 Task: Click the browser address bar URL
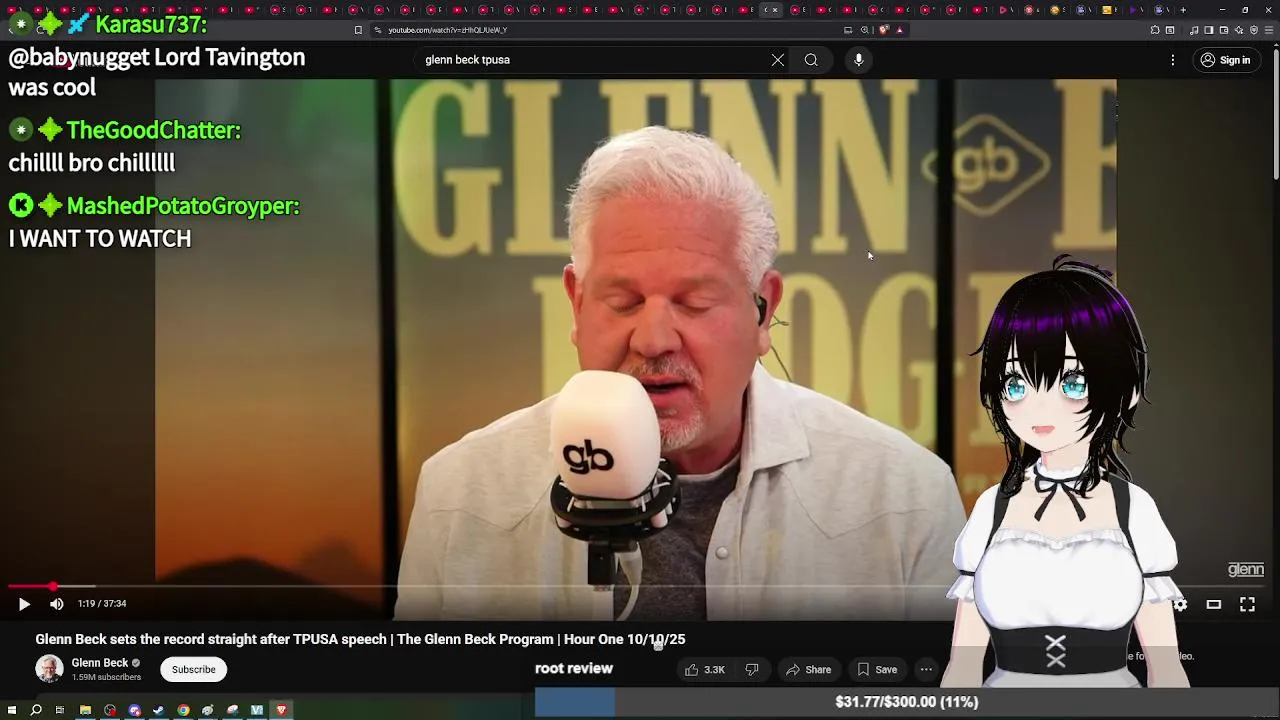click(447, 30)
